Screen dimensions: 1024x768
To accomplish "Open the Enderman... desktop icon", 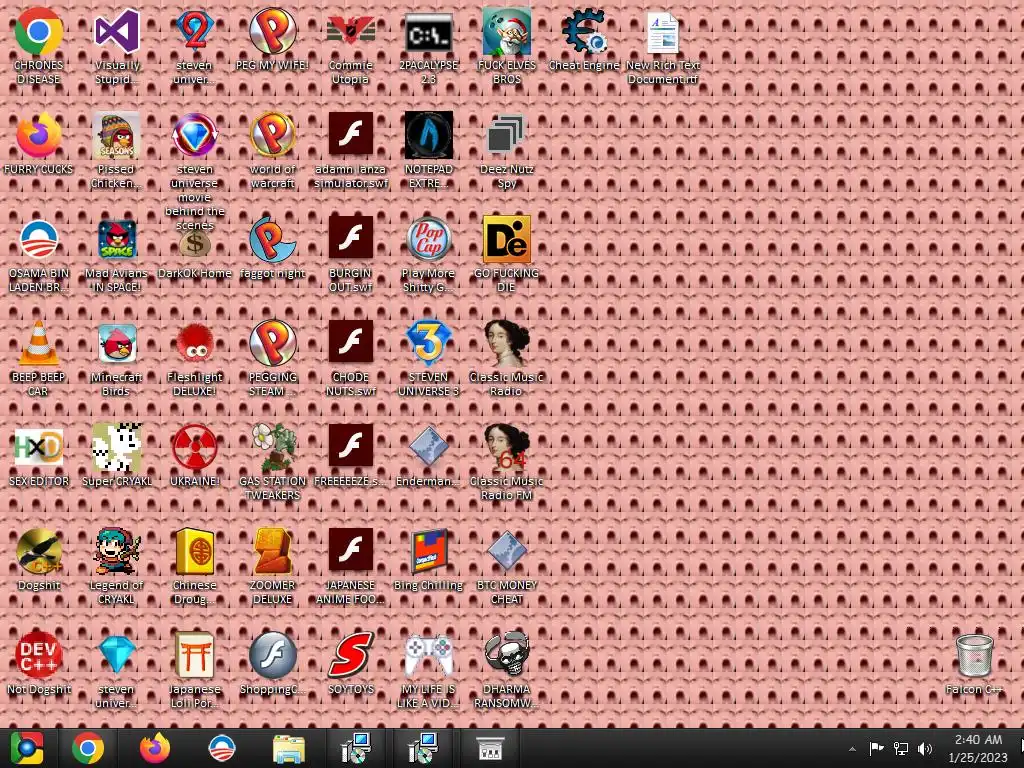I will 428,455.
